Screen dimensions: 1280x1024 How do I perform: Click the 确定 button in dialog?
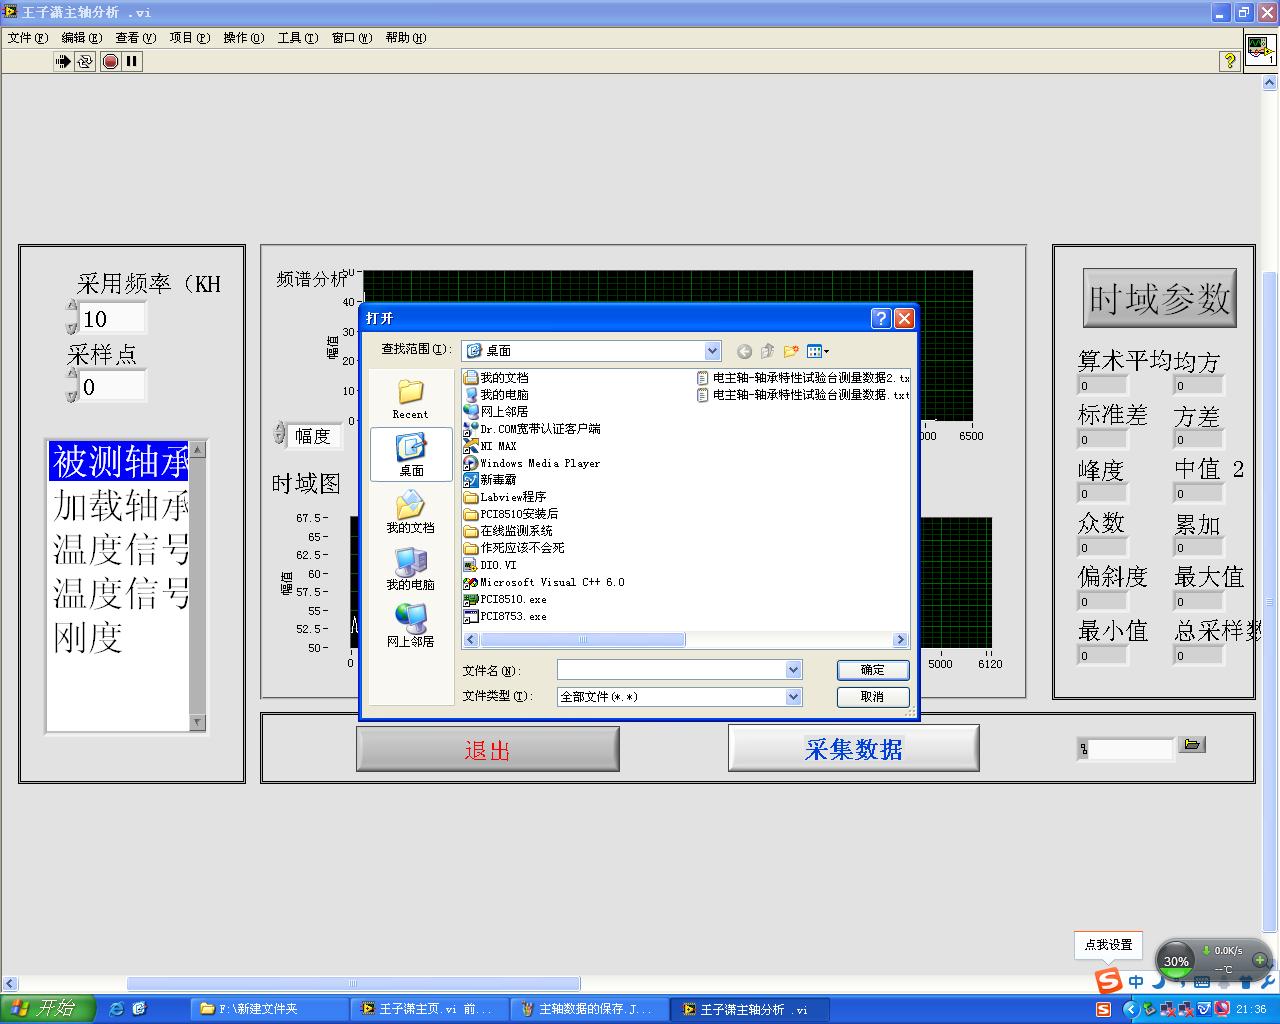[x=873, y=670]
